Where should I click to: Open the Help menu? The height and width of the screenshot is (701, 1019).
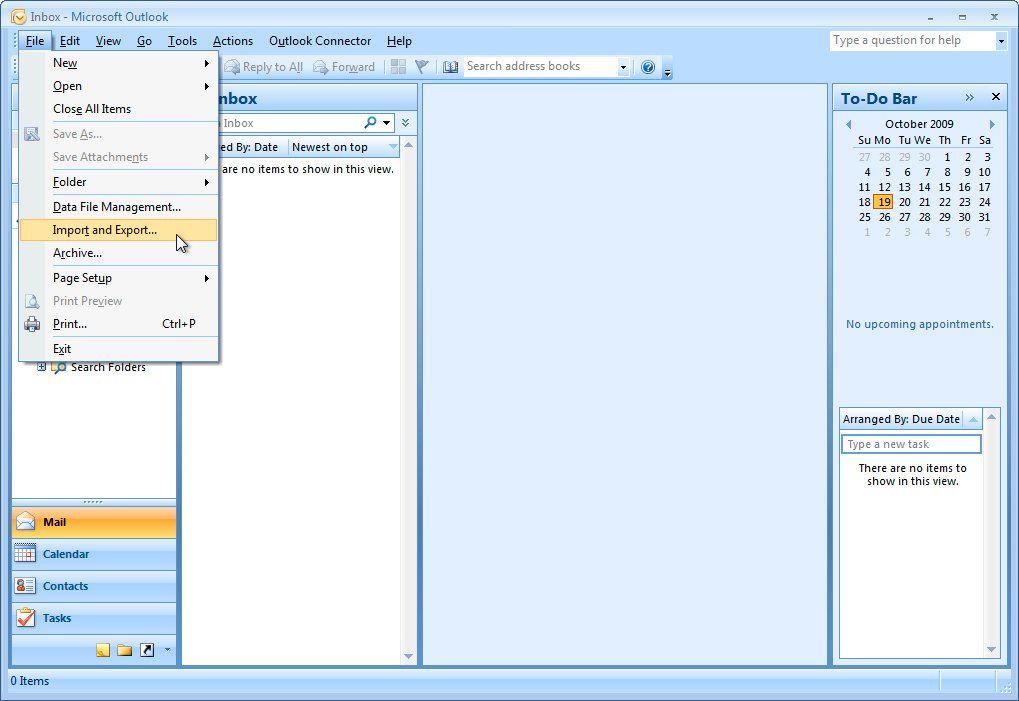click(399, 41)
